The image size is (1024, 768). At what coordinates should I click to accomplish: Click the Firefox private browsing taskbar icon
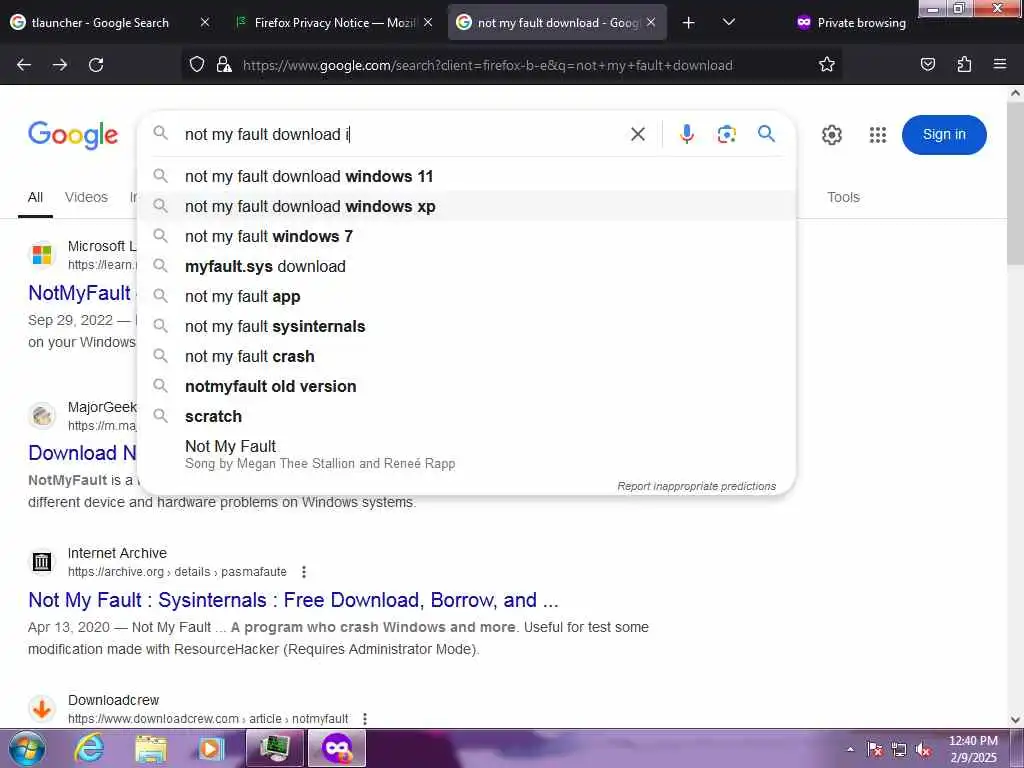(337, 748)
